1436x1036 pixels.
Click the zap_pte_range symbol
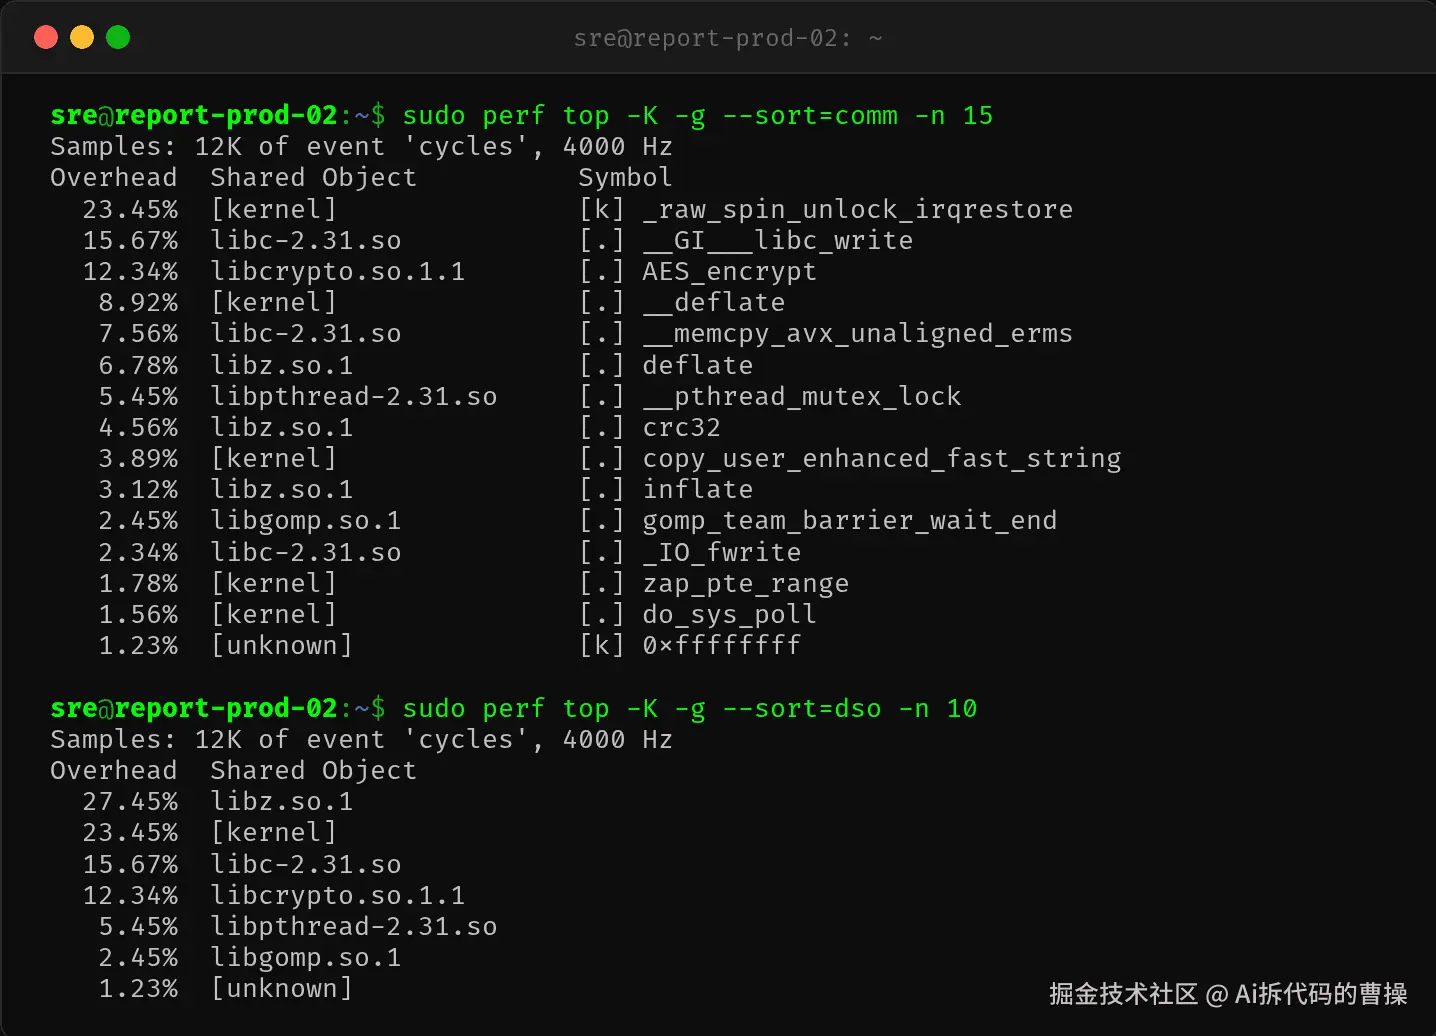[746, 583]
